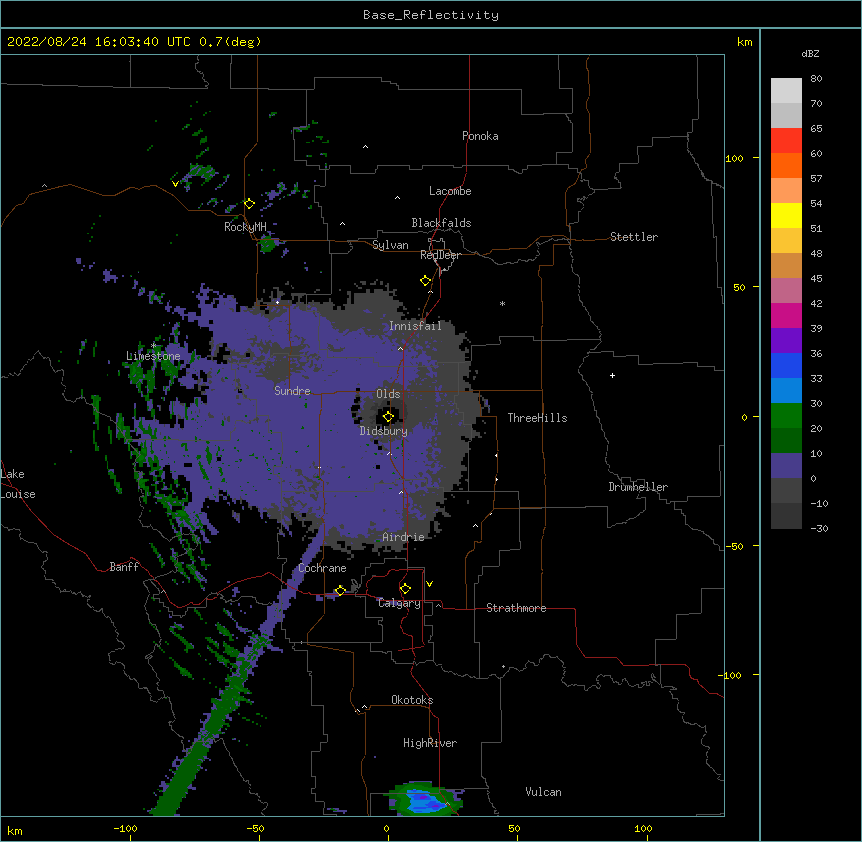Click the RedDeer city label
The width and height of the screenshot is (862, 842).
440,255
